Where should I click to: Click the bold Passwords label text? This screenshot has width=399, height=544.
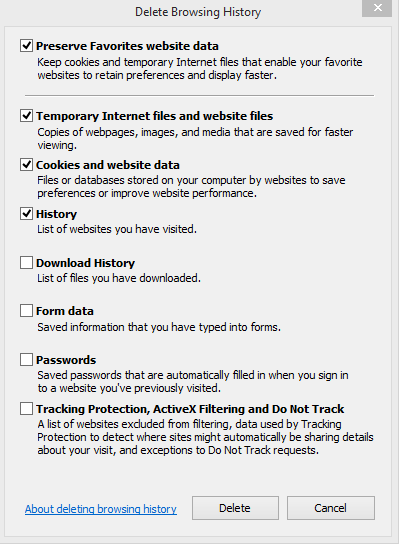[66, 360]
